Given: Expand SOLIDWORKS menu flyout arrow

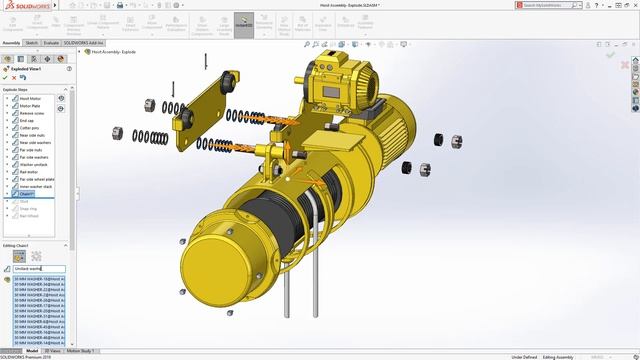Looking at the screenshot, I should click(x=55, y=6).
